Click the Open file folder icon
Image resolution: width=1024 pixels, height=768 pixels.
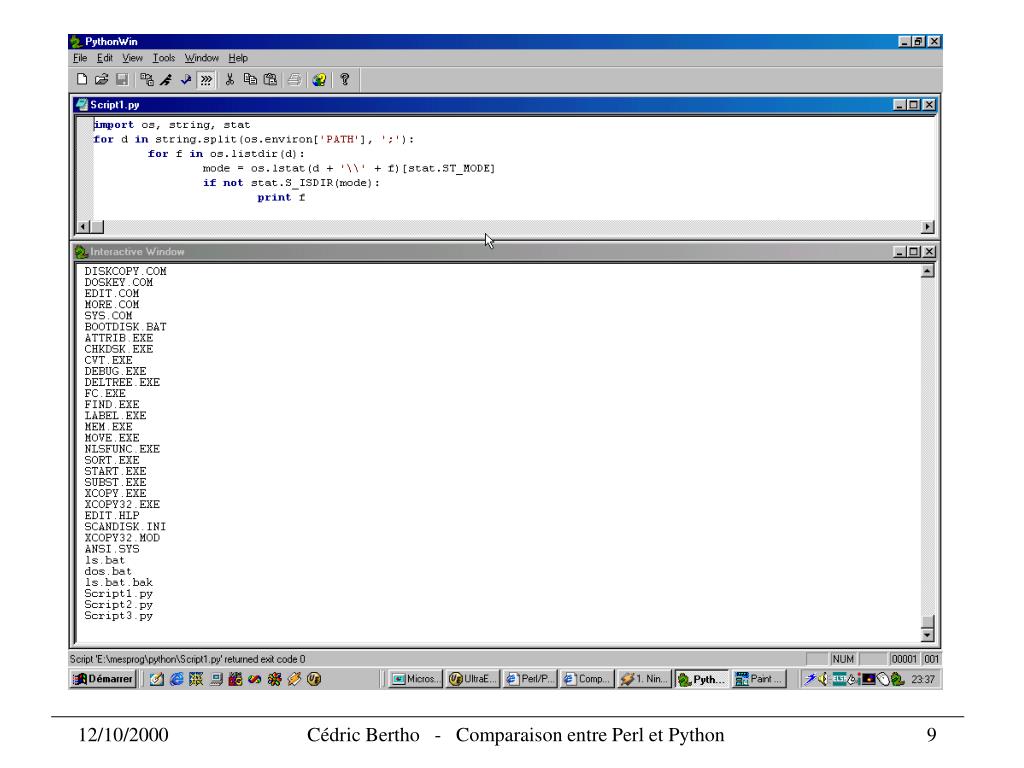pos(101,80)
